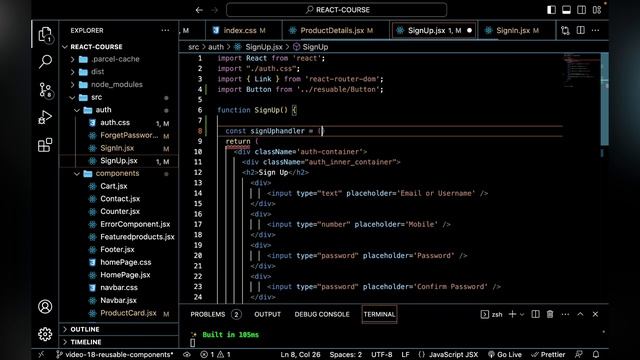Toggle bottom panel layout icon

[566, 10]
